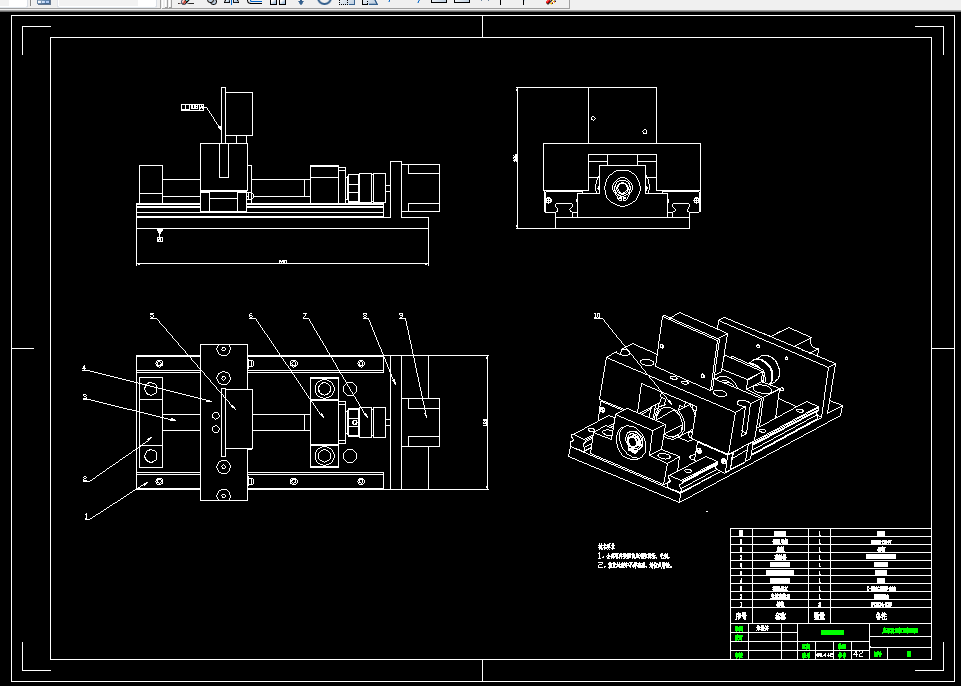Select the 42 value in title block
The width and height of the screenshot is (961, 686).
pos(858,654)
